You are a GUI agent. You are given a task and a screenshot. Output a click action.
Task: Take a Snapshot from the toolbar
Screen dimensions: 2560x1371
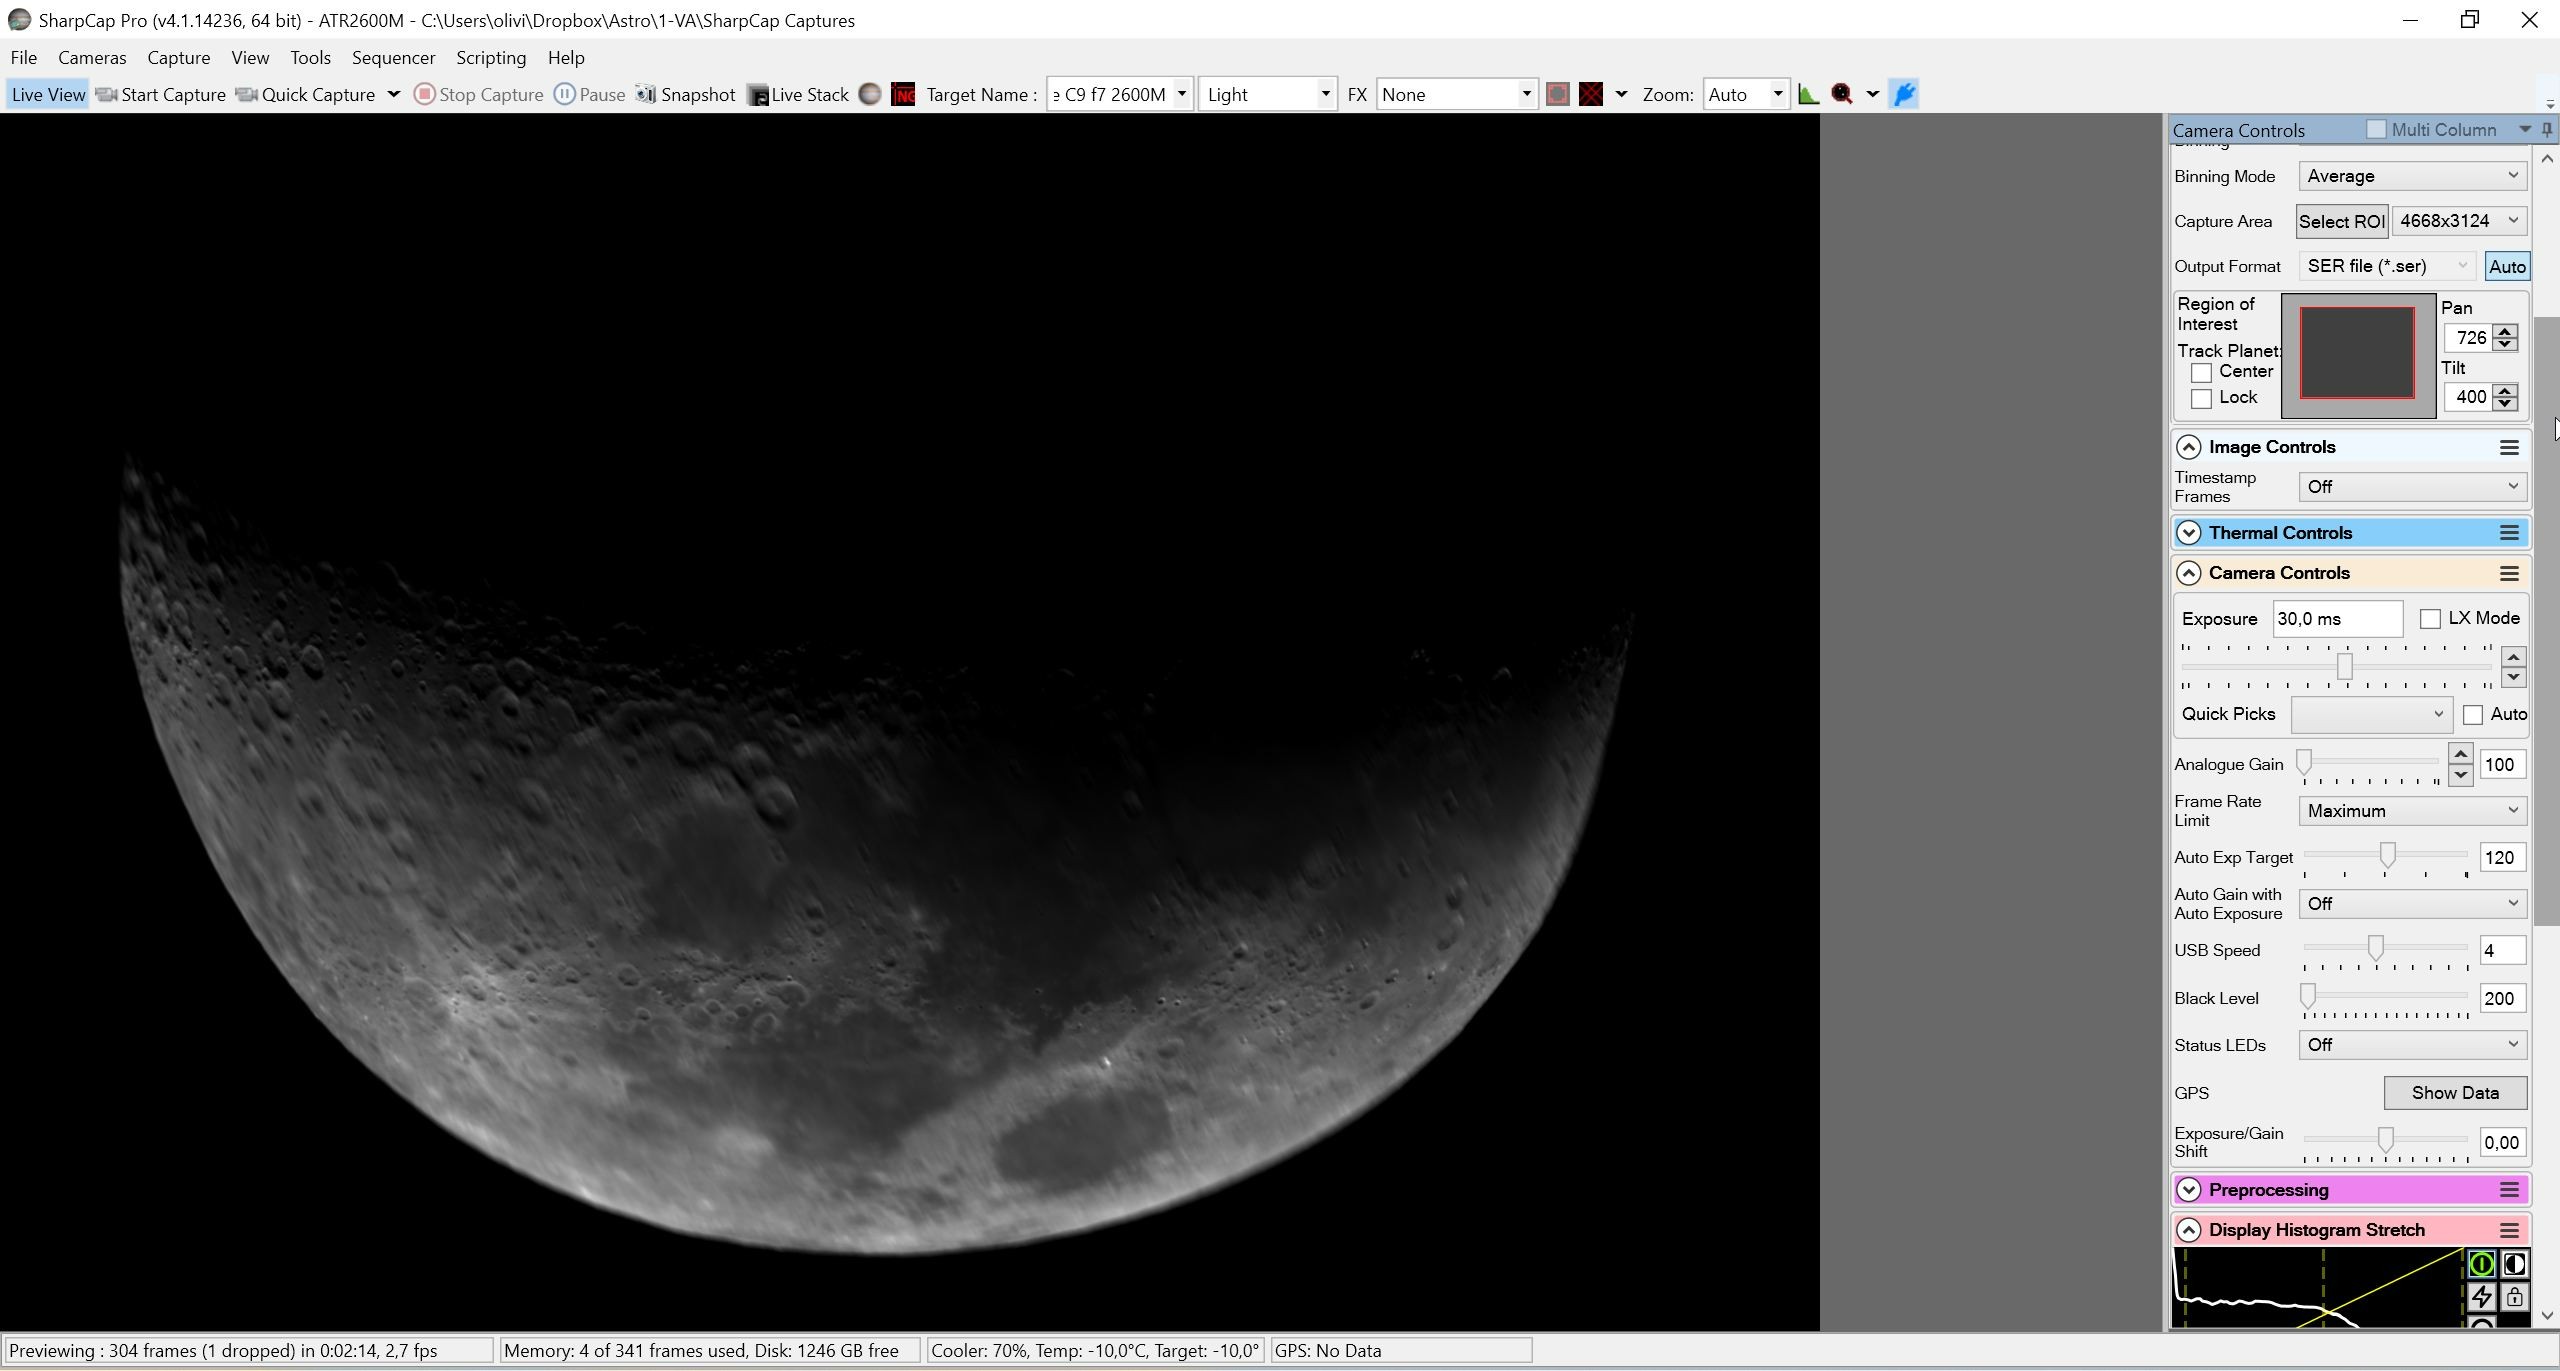pyautogui.click(x=686, y=94)
